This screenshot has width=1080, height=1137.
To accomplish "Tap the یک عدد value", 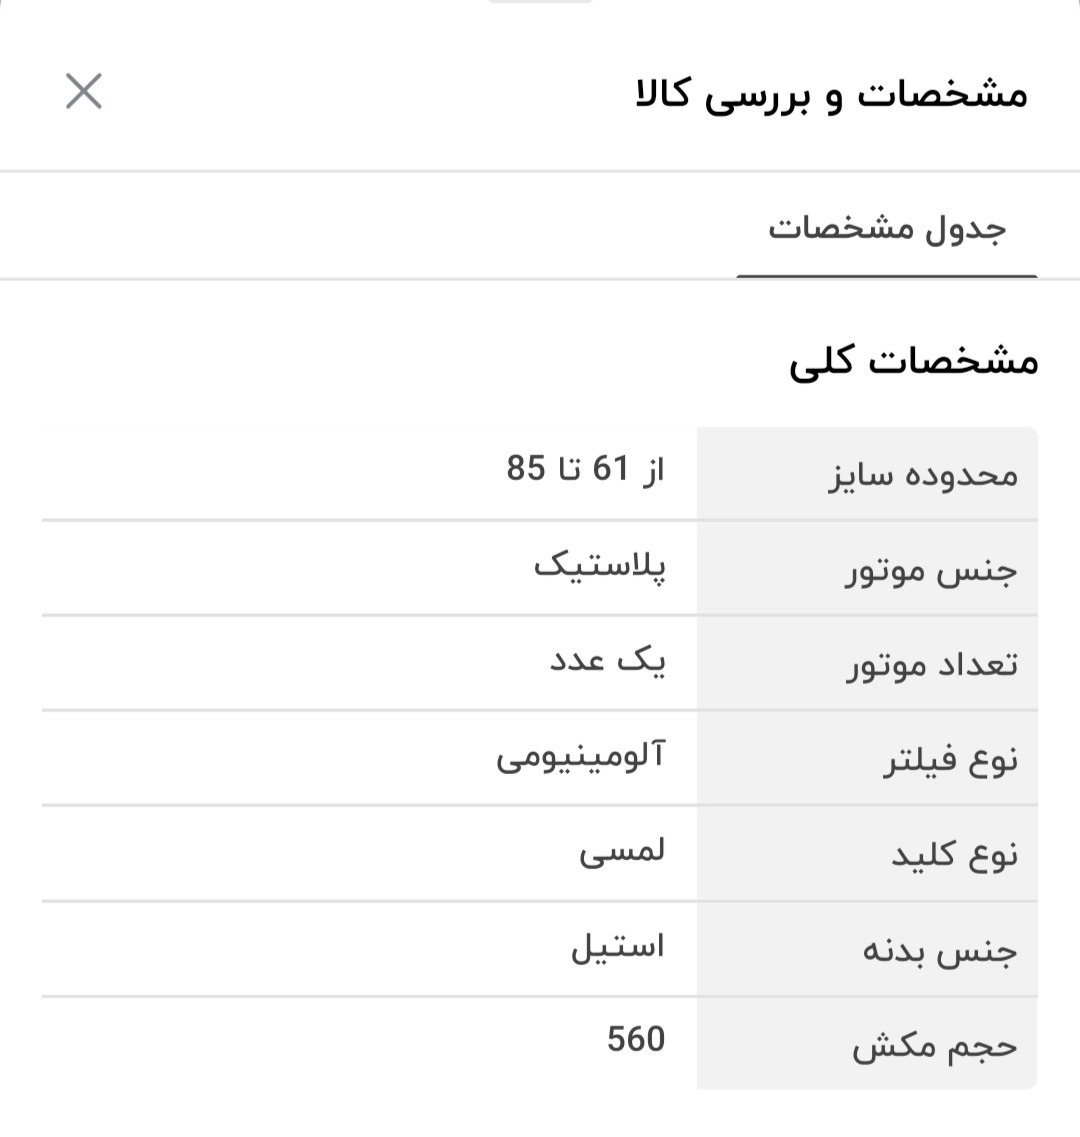I will [x=607, y=659].
